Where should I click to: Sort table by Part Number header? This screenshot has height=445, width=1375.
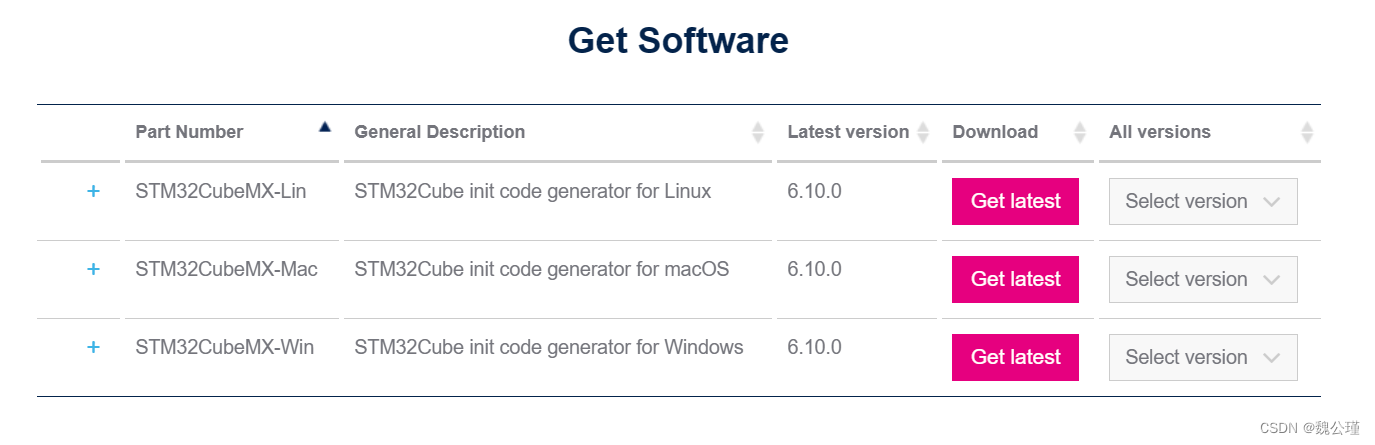(189, 132)
